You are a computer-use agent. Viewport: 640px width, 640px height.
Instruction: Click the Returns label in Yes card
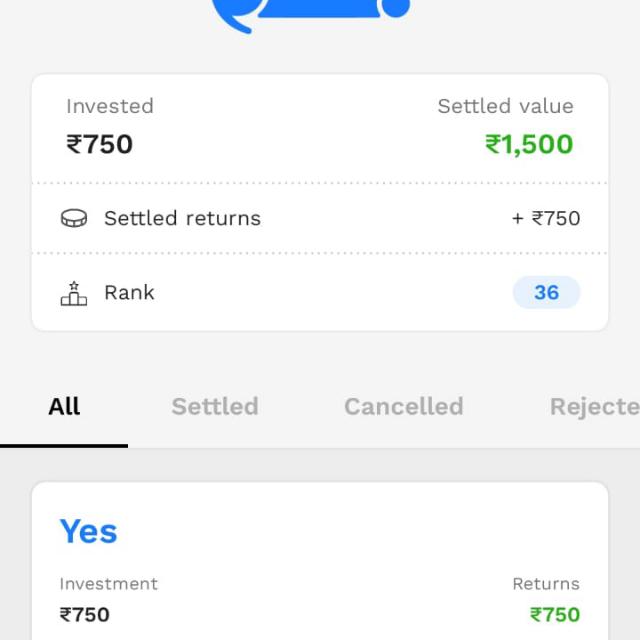coord(546,584)
